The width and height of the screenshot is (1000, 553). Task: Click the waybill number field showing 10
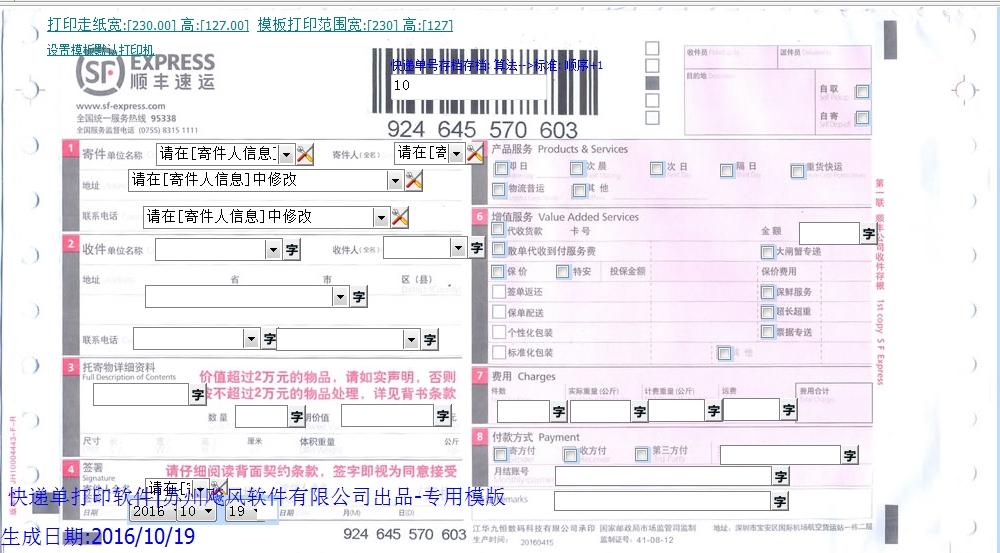pos(468,85)
